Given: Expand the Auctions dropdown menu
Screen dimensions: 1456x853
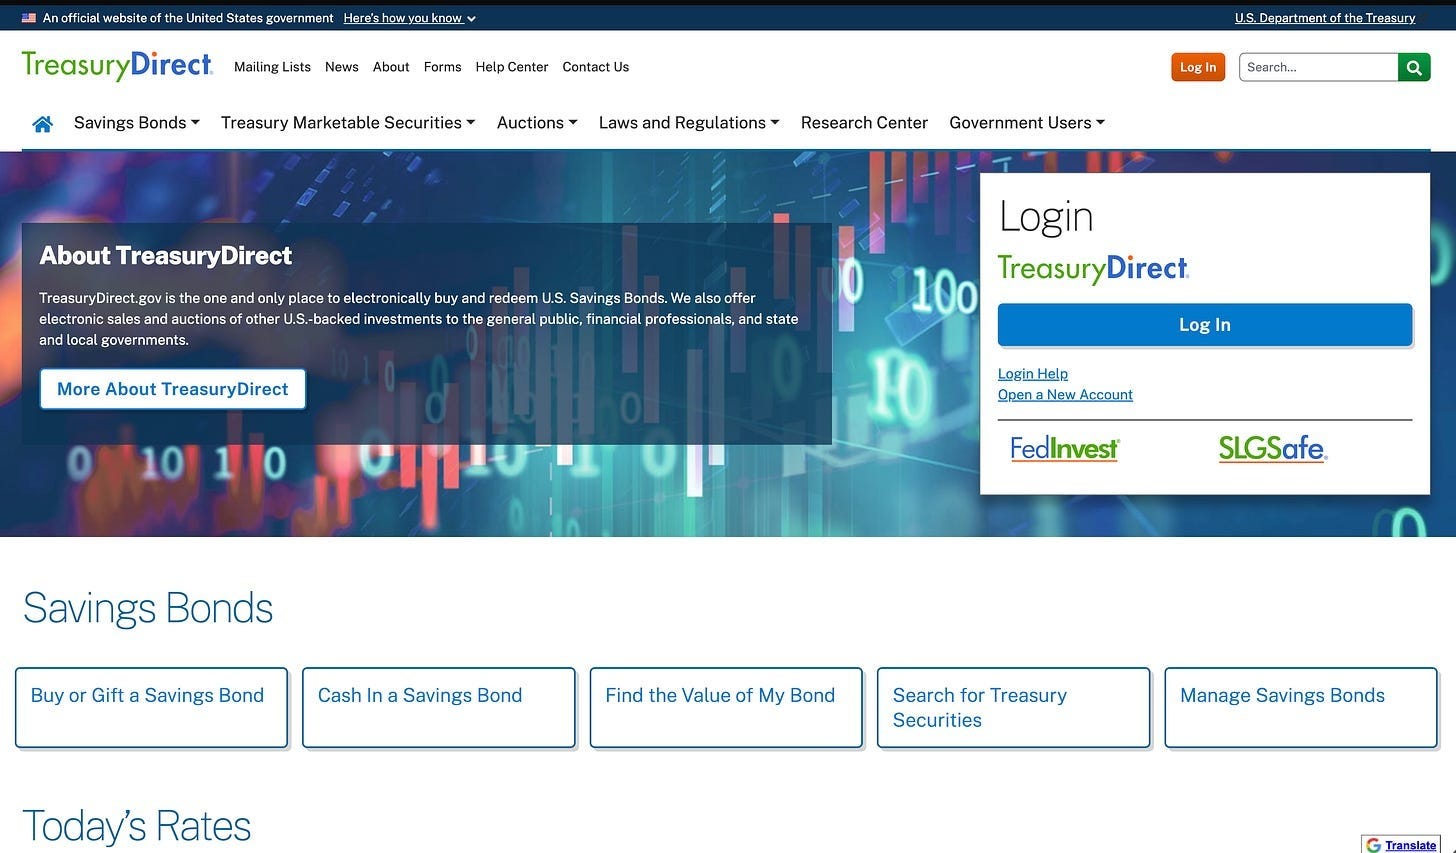Looking at the screenshot, I should coord(537,123).
